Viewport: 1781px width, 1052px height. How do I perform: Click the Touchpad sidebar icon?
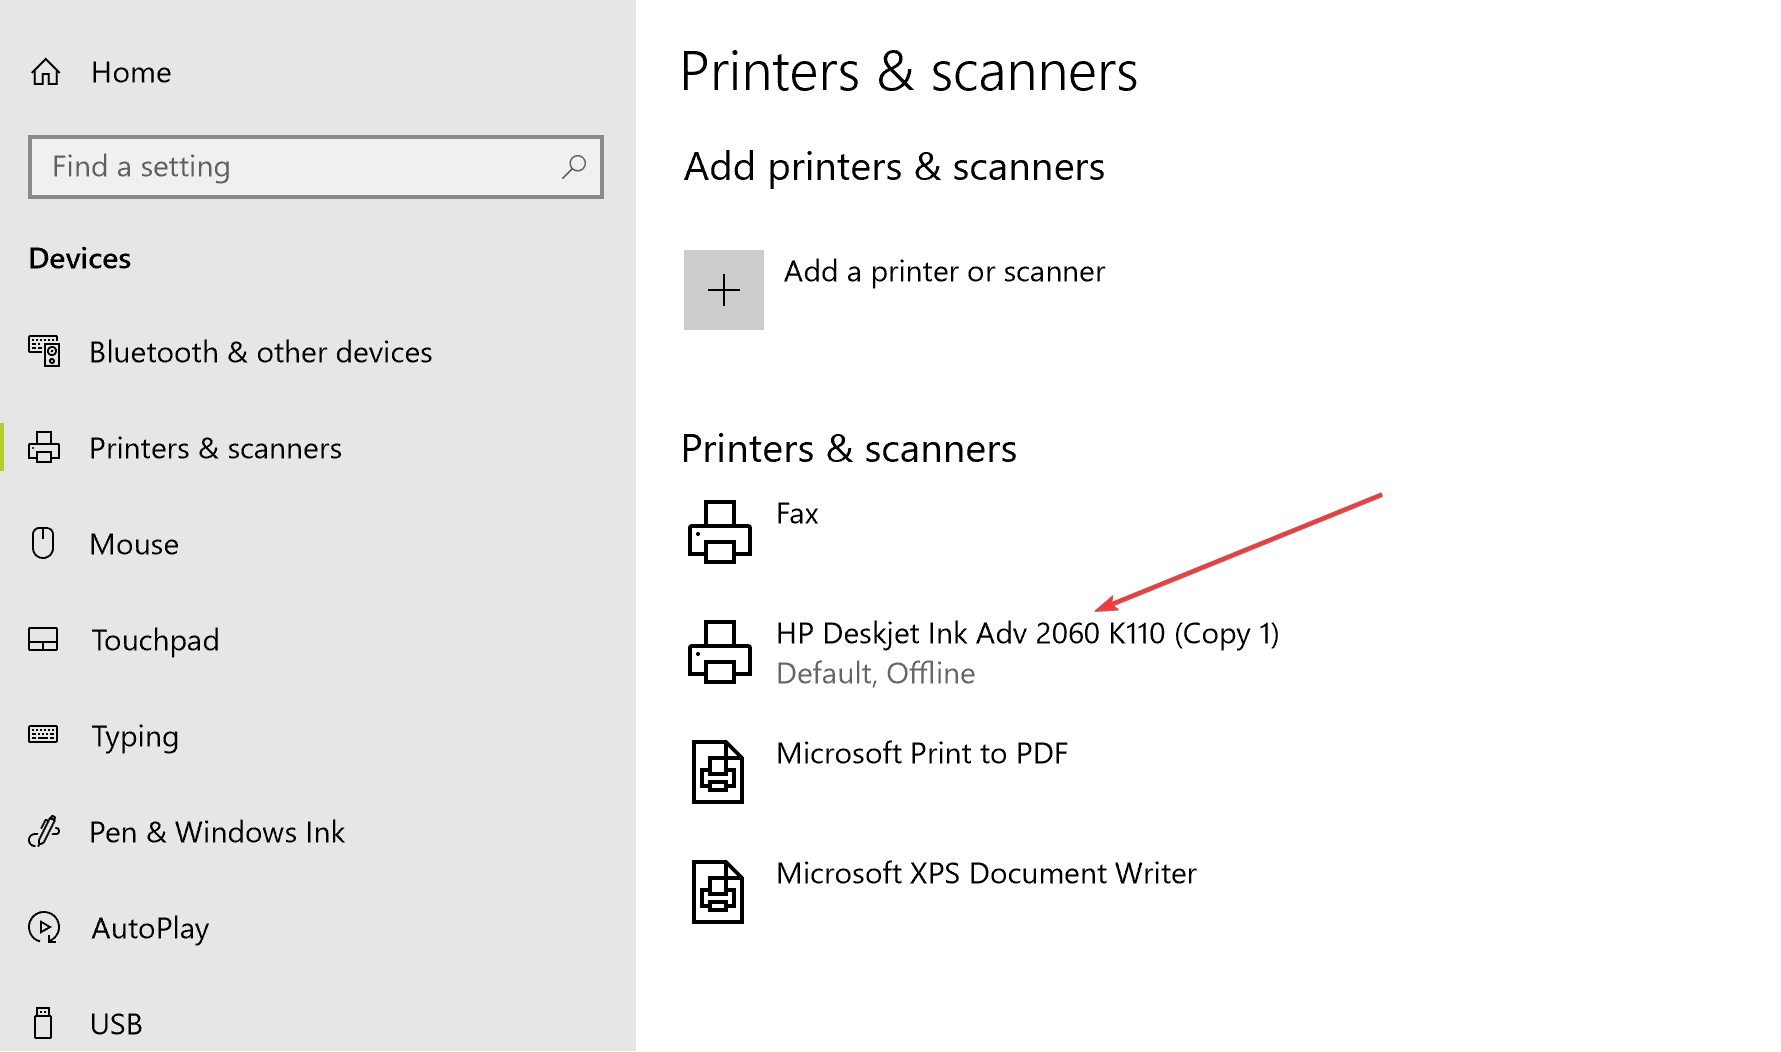pos(43,639)
